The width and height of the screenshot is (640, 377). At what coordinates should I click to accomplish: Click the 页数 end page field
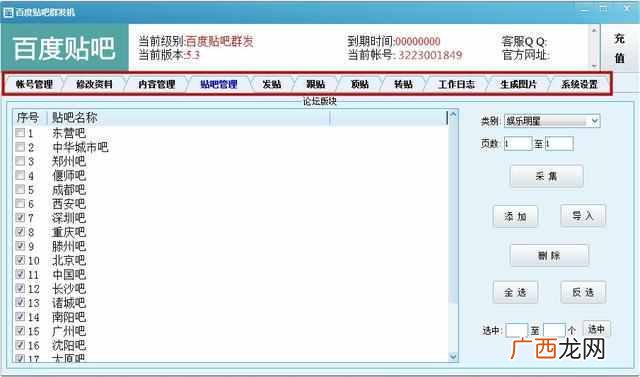coord(559,144)
